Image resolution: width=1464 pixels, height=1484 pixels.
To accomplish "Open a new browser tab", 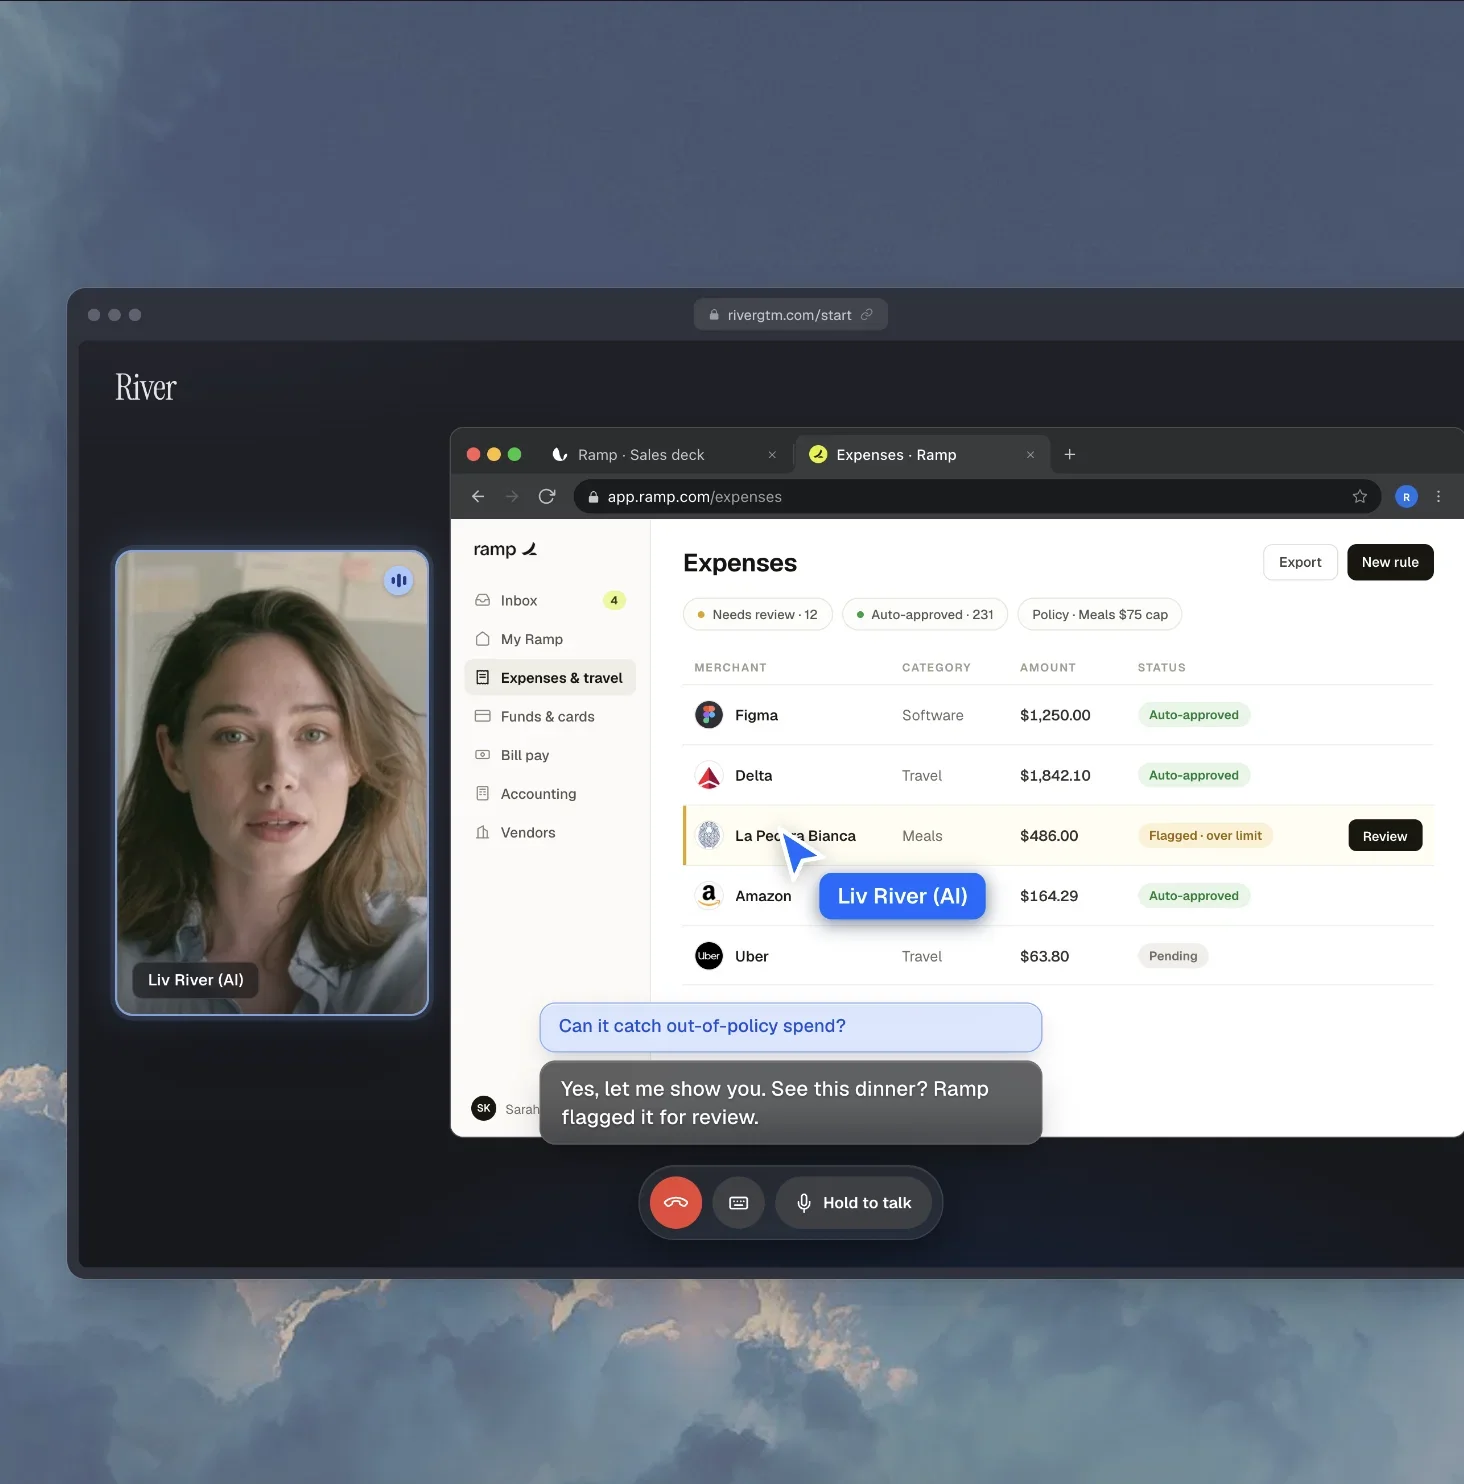I will point(1070,454).
